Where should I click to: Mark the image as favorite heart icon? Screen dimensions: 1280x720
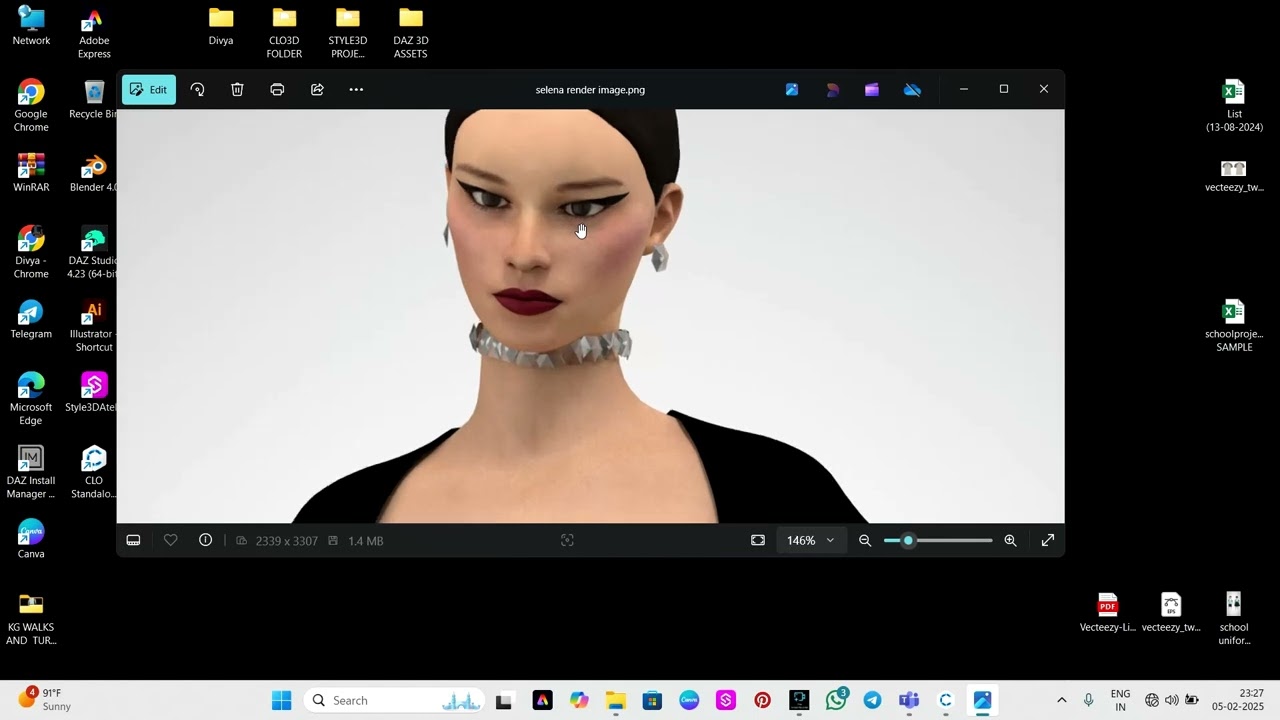(x=170, y=540)
